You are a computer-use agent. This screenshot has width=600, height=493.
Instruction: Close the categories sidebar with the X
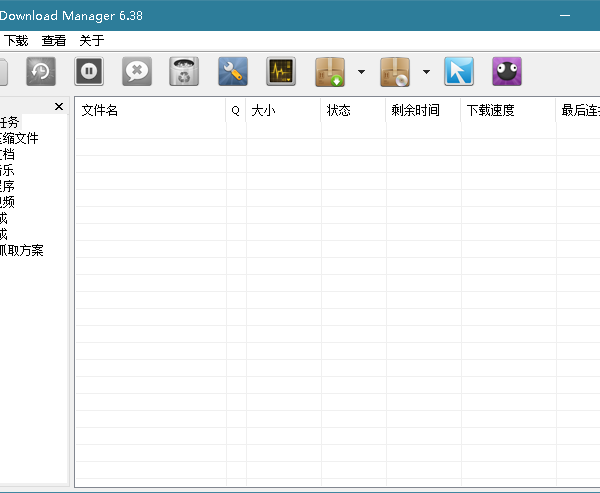58,107
